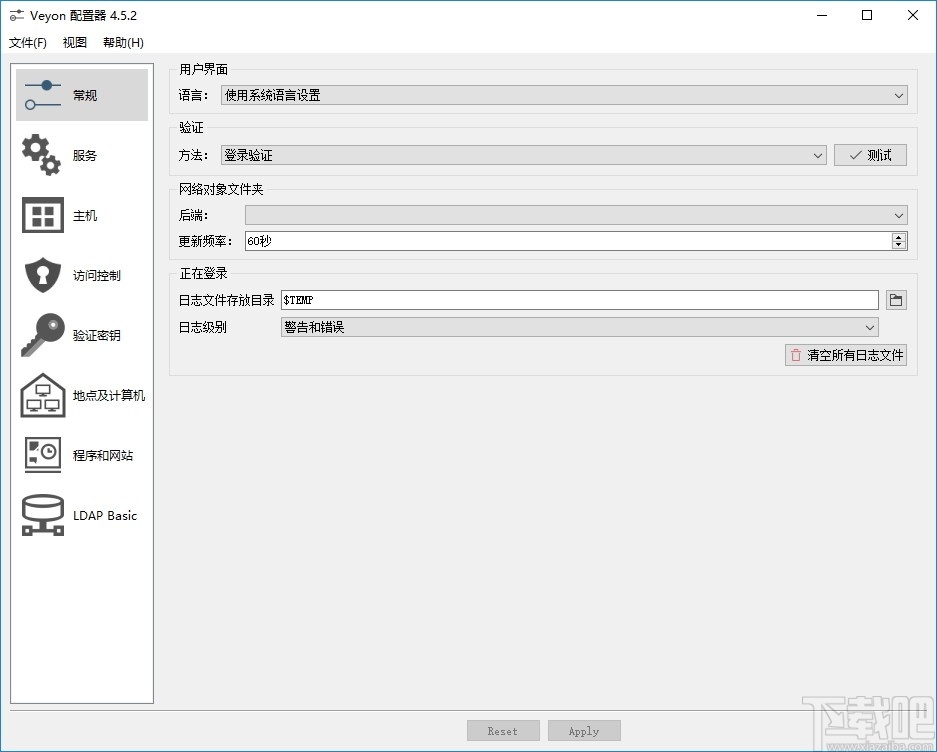The width and height of the screenshot is (937, 752).
Task: Open the 常规 (General) settings page
Action: click(x=80, y=94)
